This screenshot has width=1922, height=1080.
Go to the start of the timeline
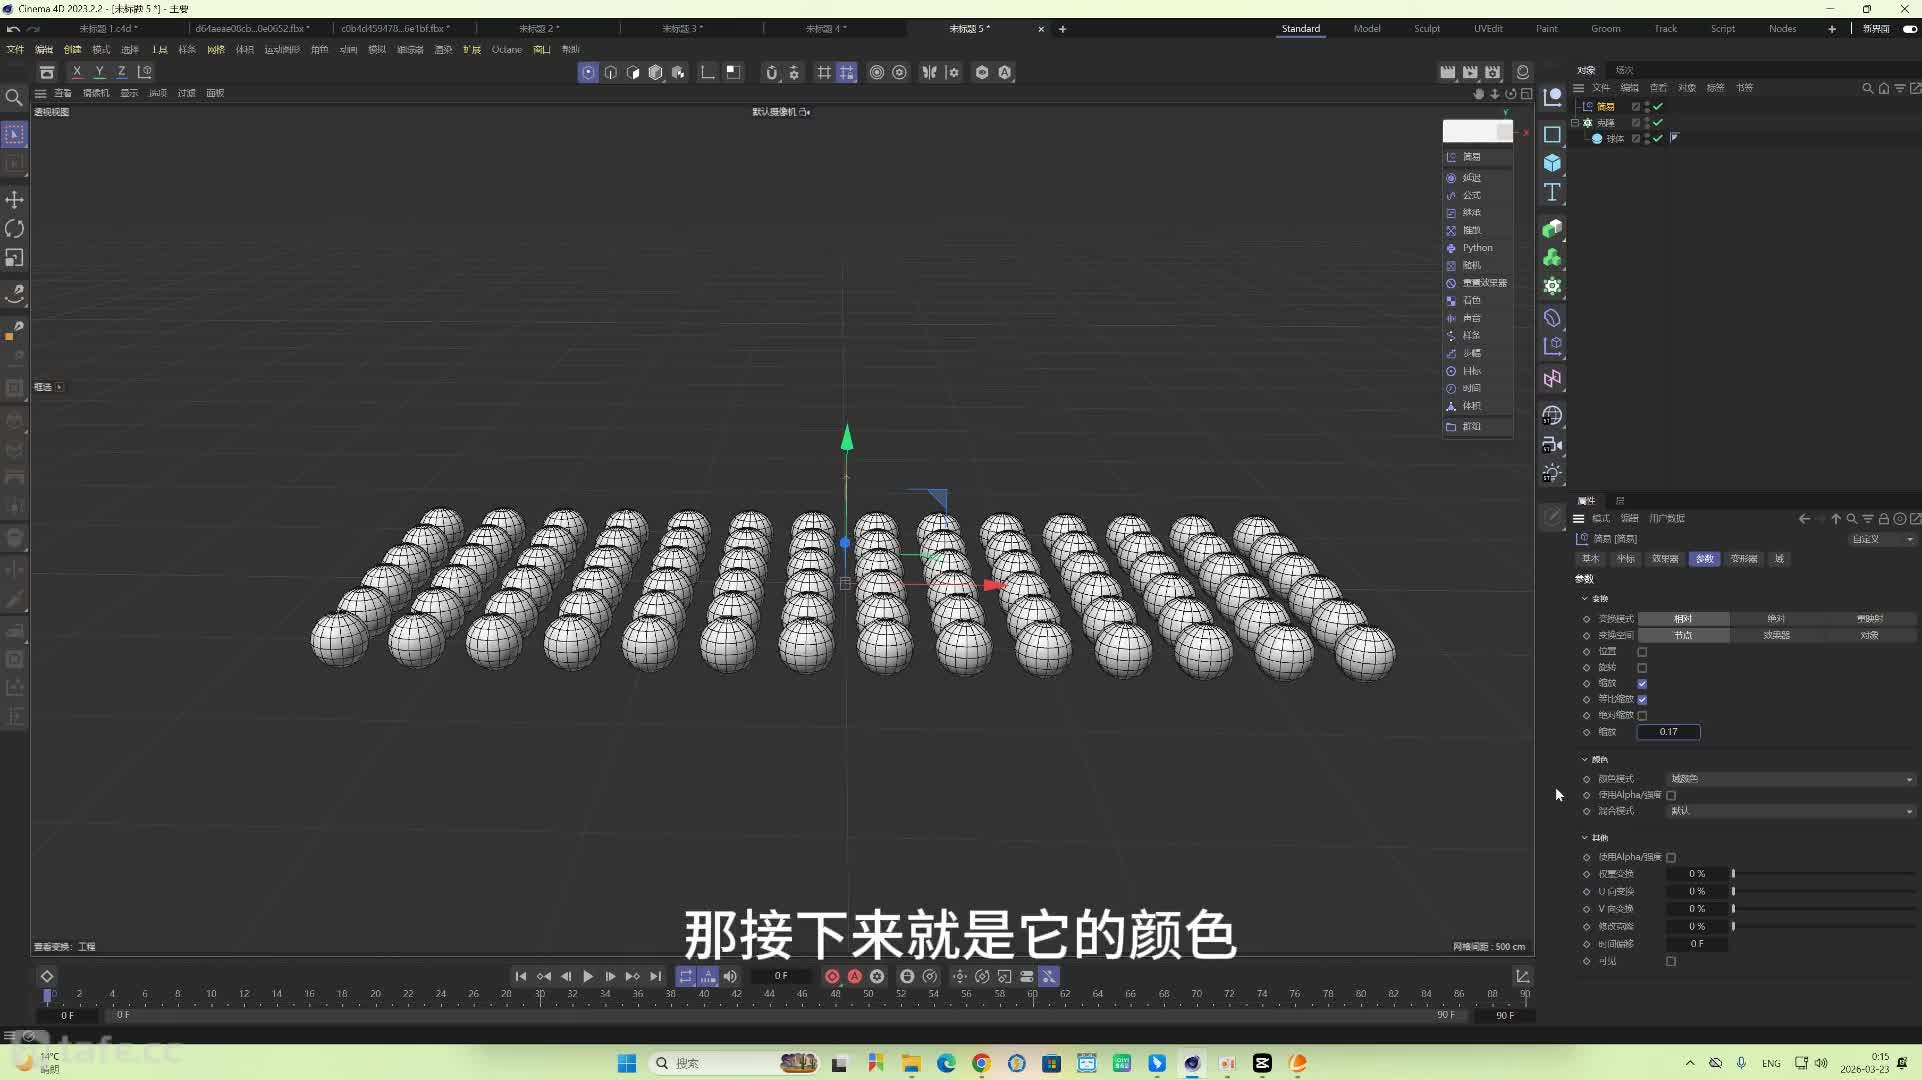point(521,976)
